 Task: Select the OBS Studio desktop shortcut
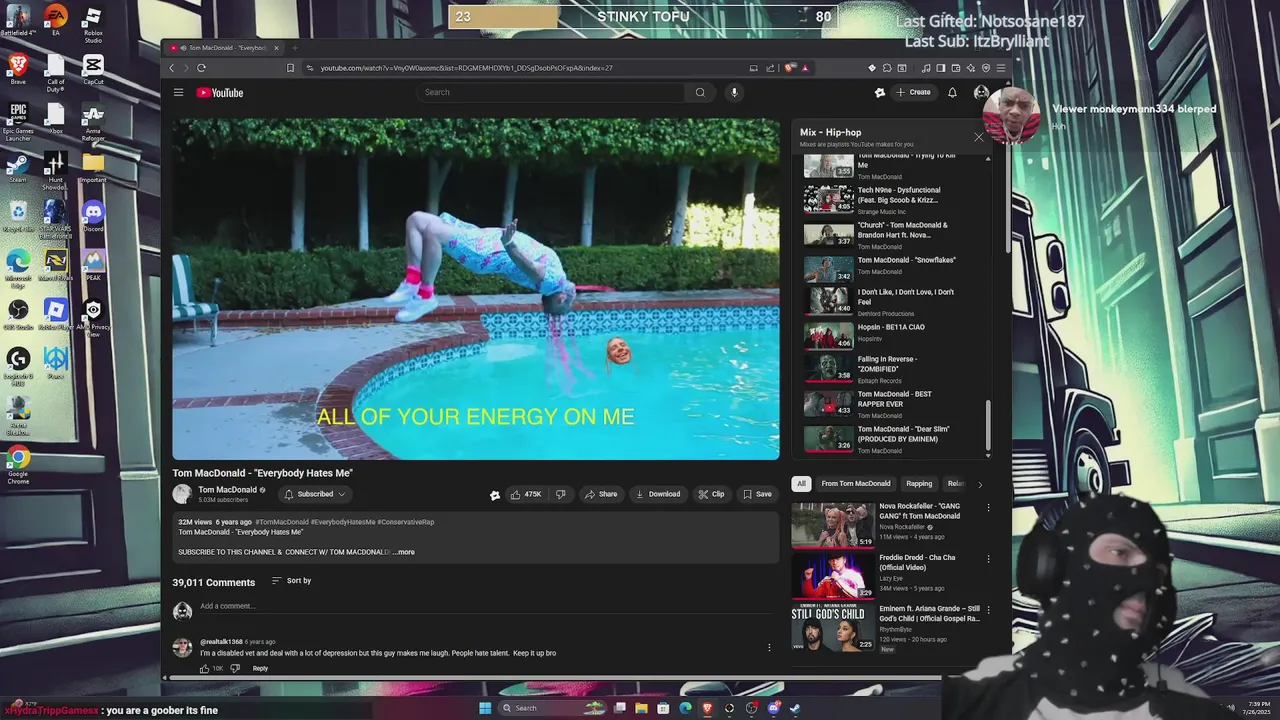(x=18, y=314)
